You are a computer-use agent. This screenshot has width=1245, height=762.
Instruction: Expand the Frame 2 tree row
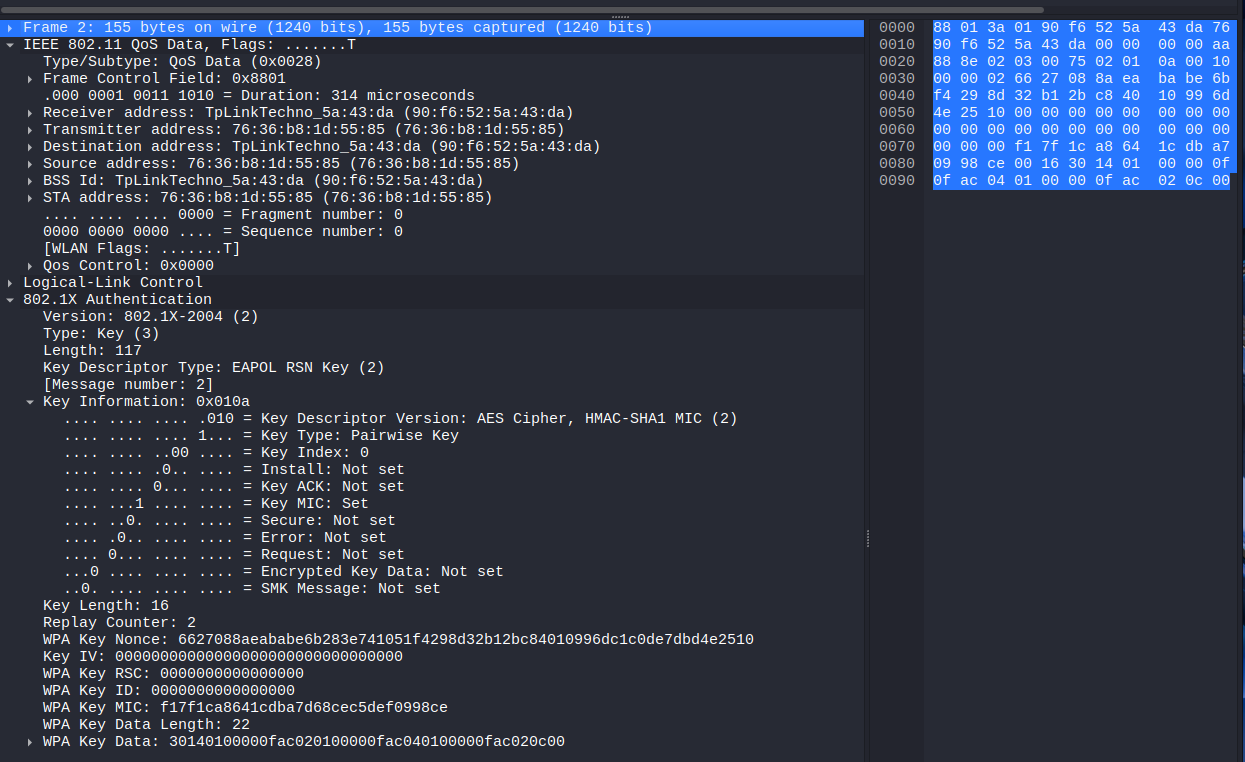(10, 28)
